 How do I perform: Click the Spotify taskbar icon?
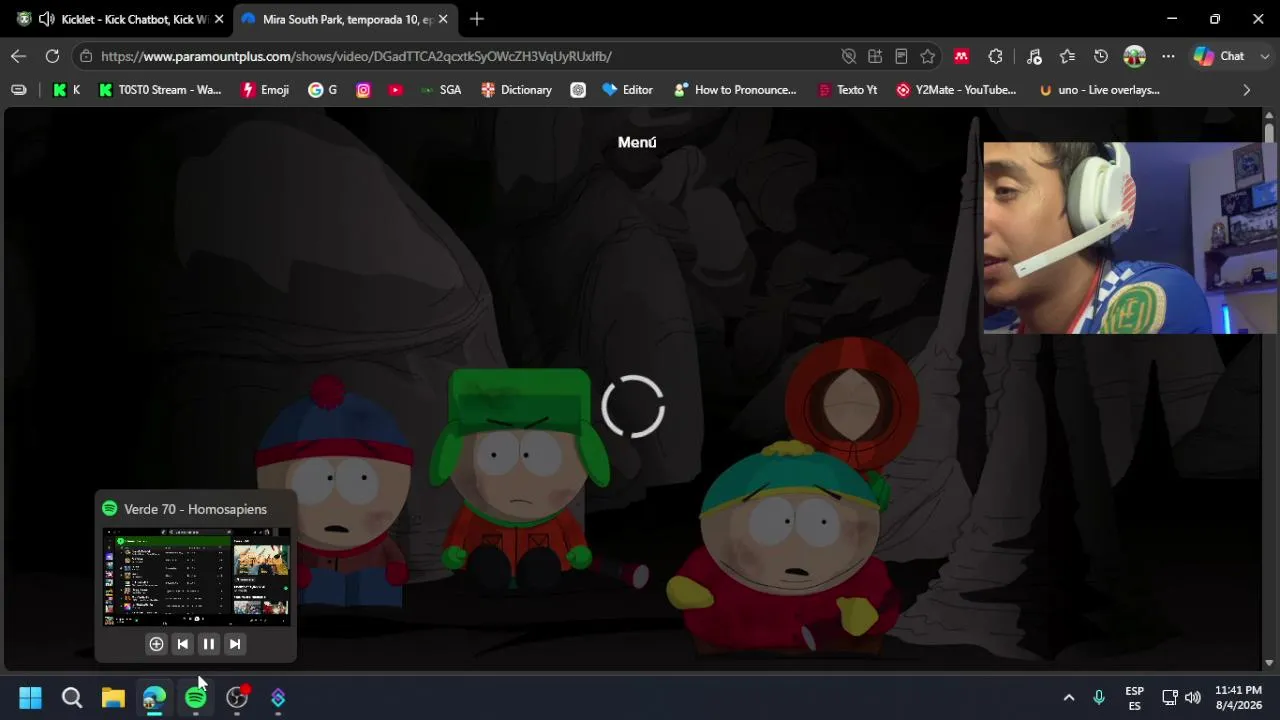(196, 697)
